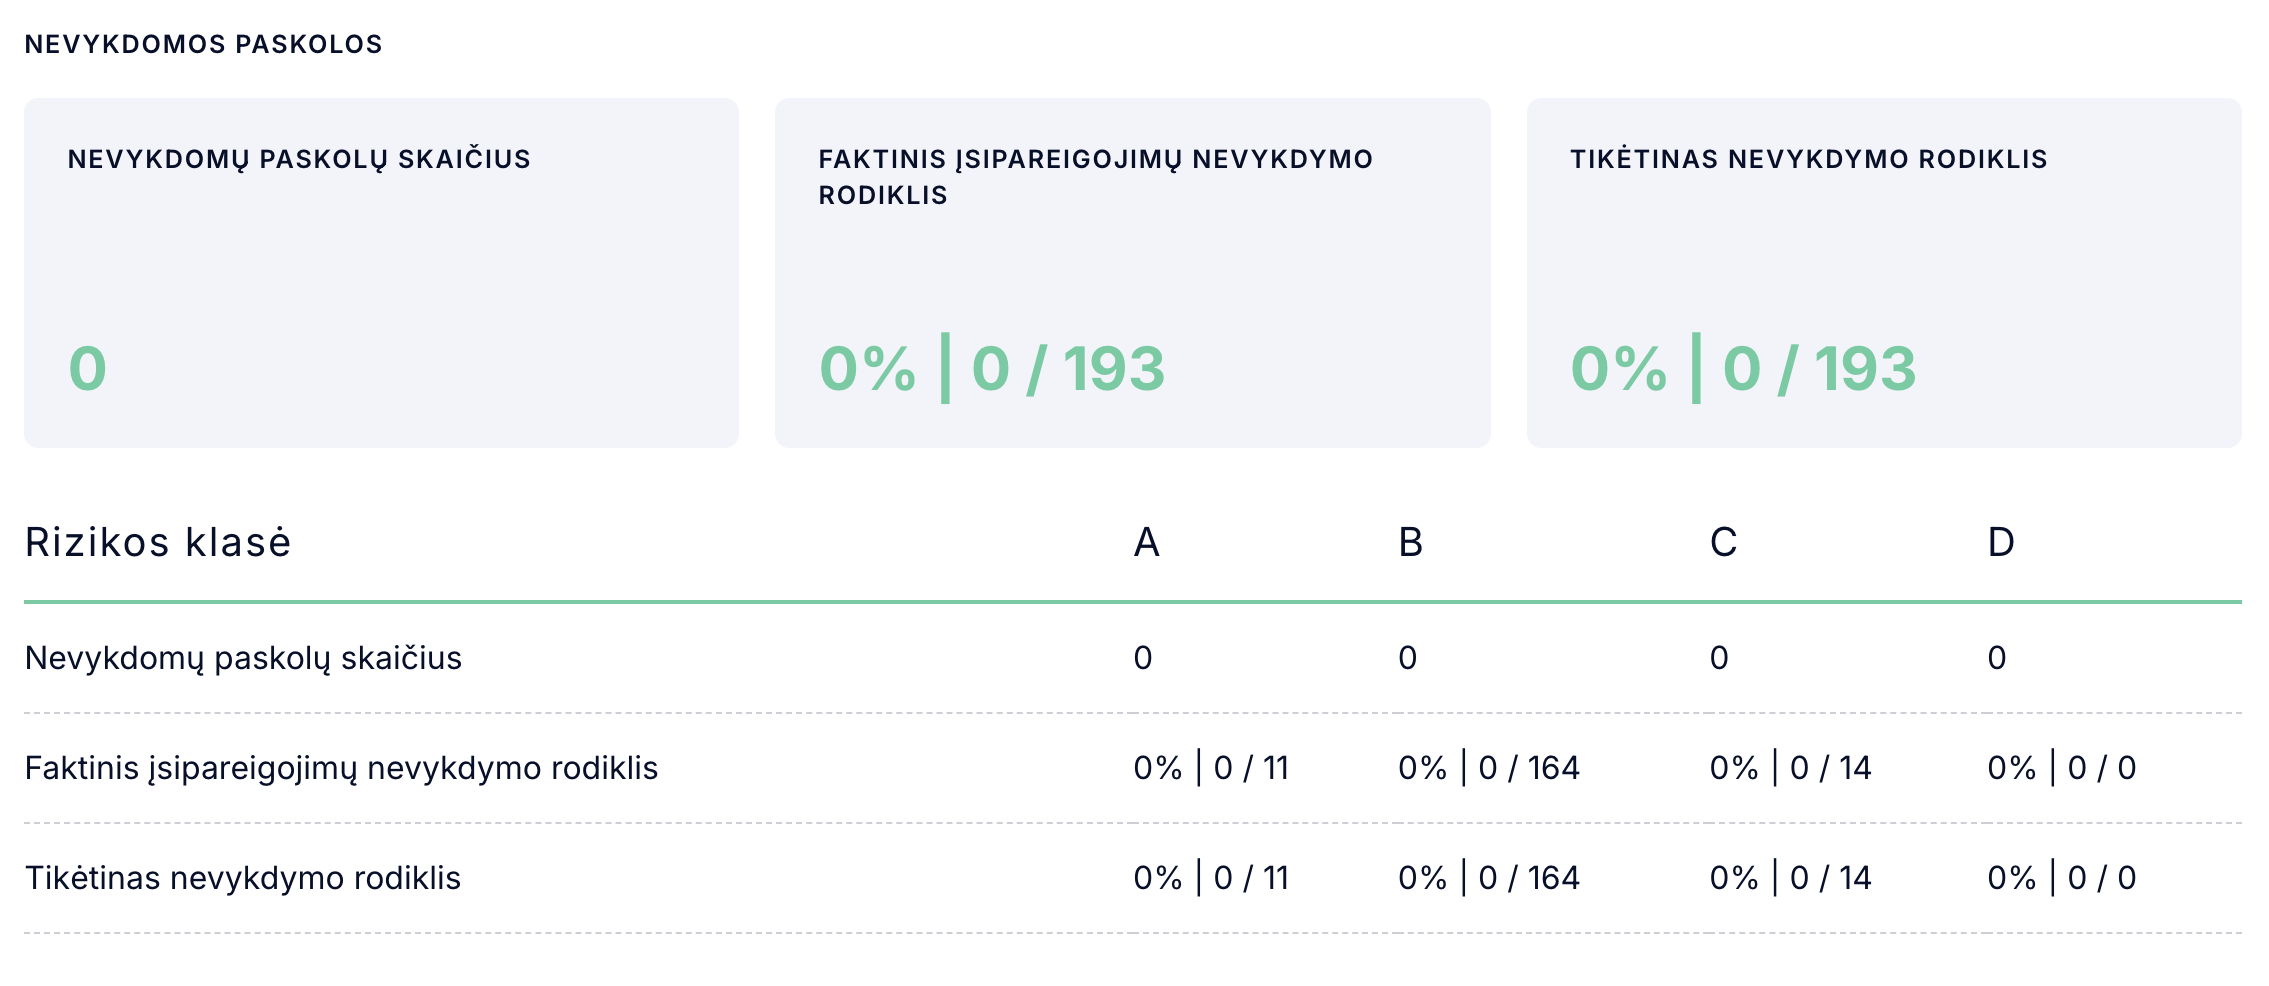Click class C tikėtinas value 0 / 14
2269x986 pixels.
coord(1830,878)
